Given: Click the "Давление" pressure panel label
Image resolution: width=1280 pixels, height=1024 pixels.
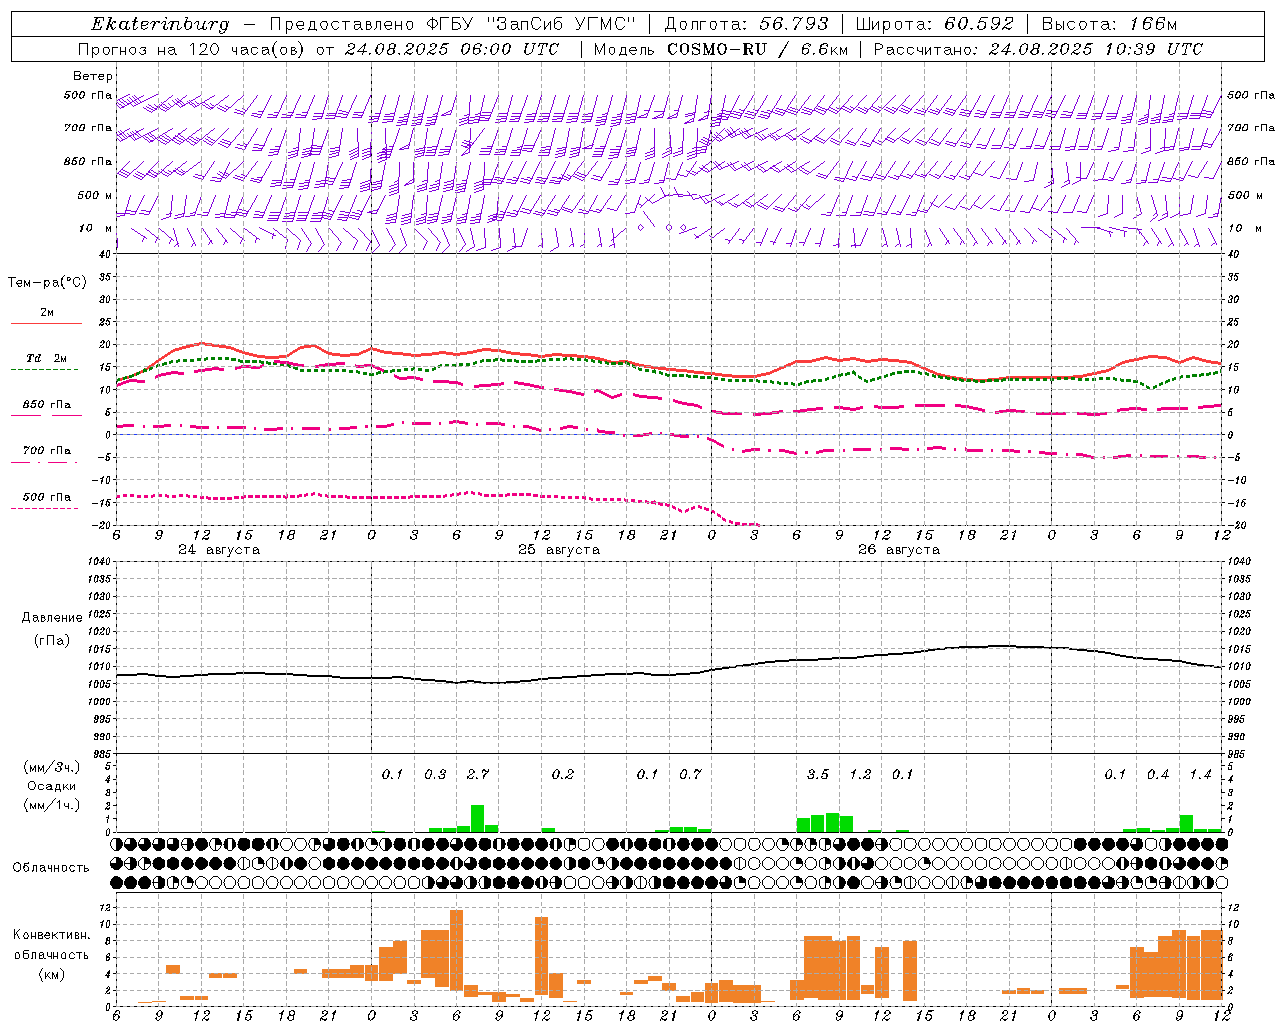Looking at the screenshot, I should point(52,618).
